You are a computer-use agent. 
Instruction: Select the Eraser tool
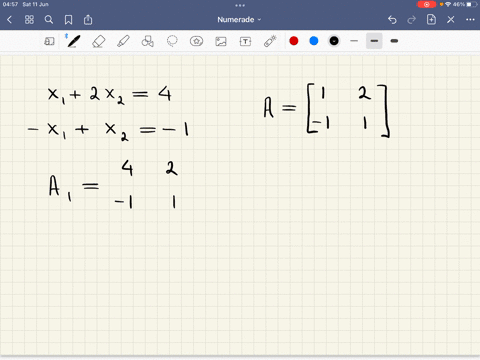pos(98,41)
